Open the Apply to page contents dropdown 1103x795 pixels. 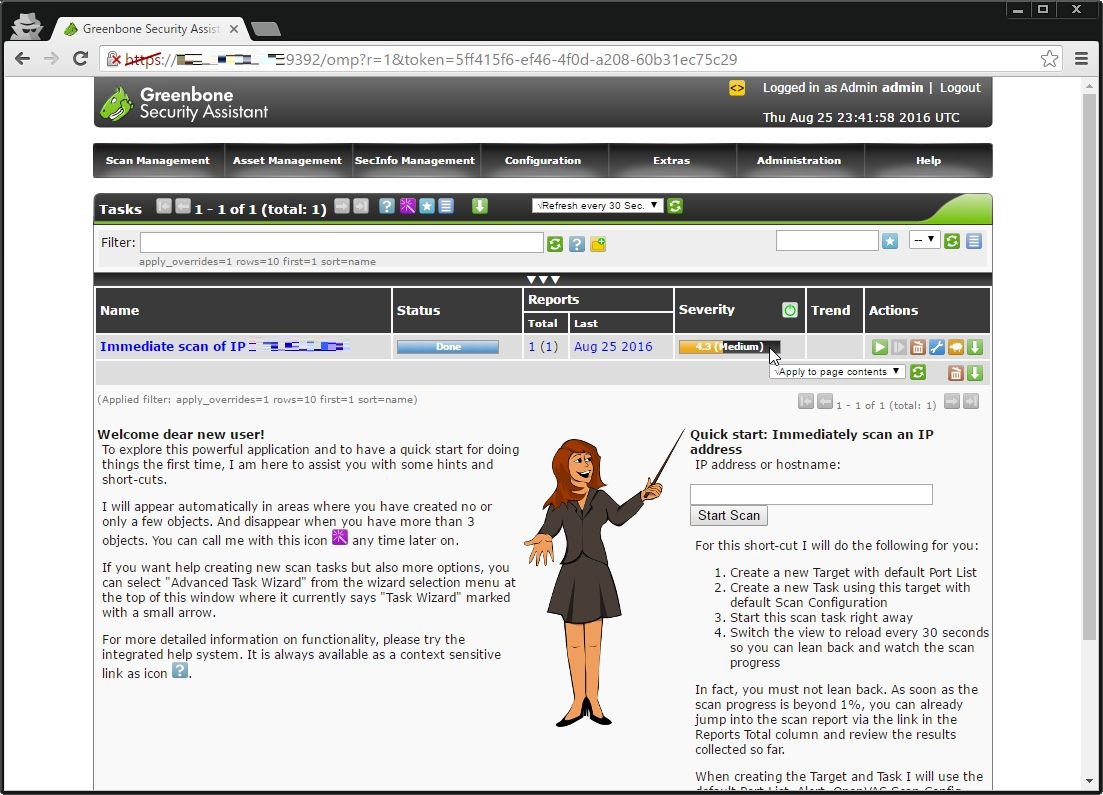[837, 371]
